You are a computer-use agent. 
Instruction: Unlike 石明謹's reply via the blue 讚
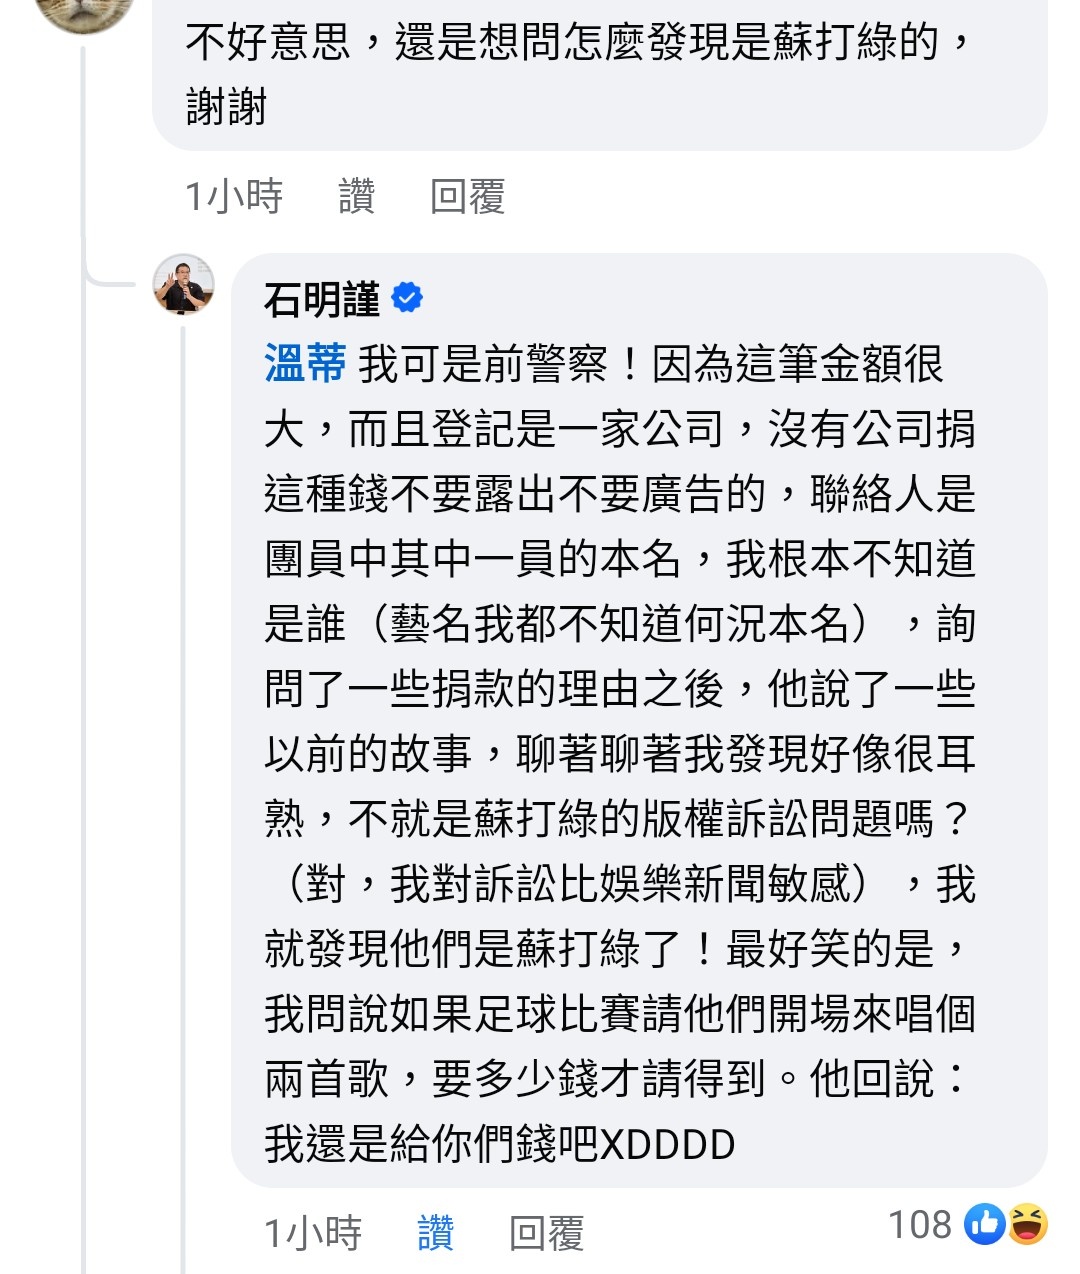(435, 1233)
